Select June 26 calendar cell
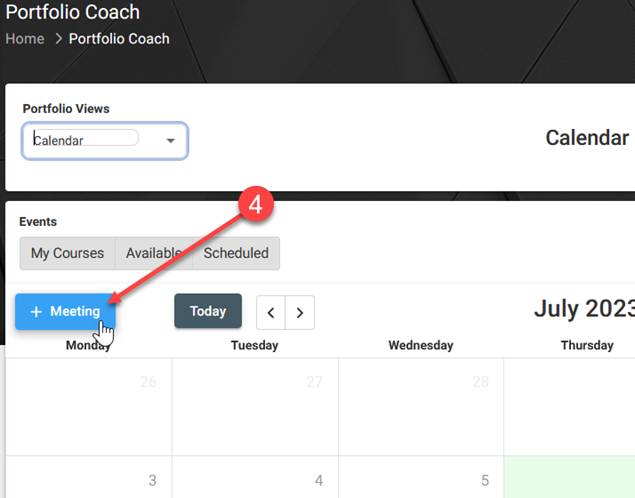 89,406
